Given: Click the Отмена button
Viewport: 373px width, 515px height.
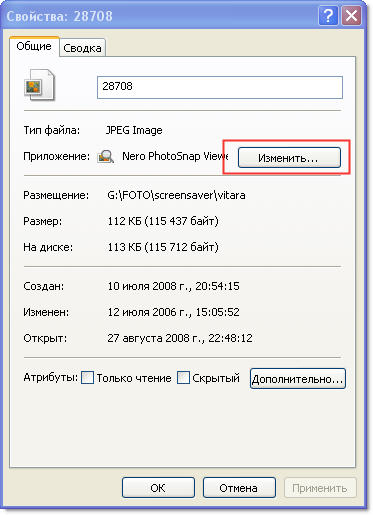Looking at the screenshot, I should click(239, 488).
